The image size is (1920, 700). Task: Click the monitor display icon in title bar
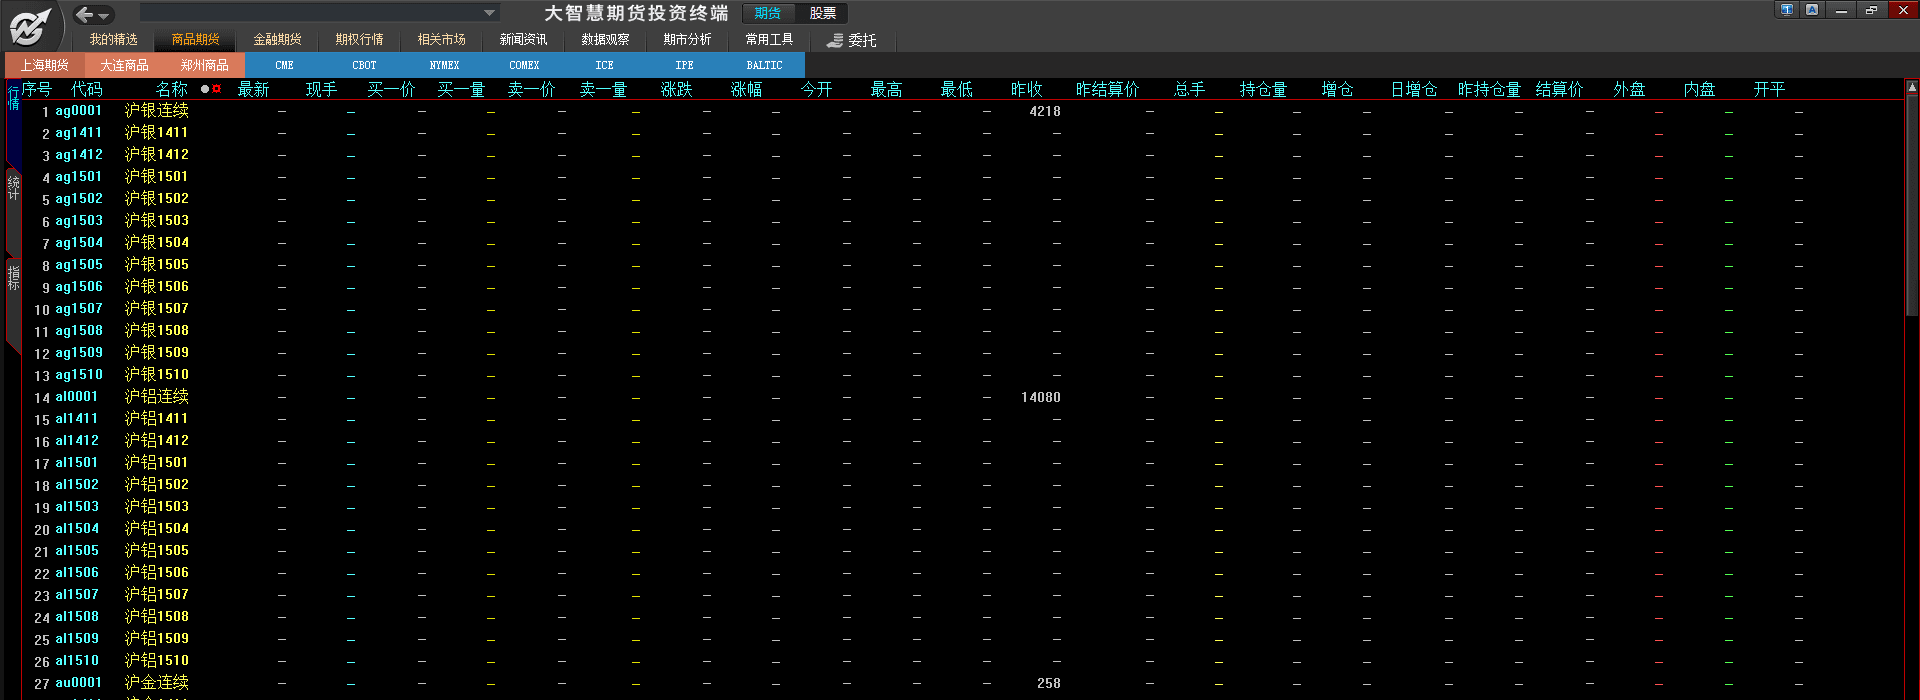click(1787, 10)
